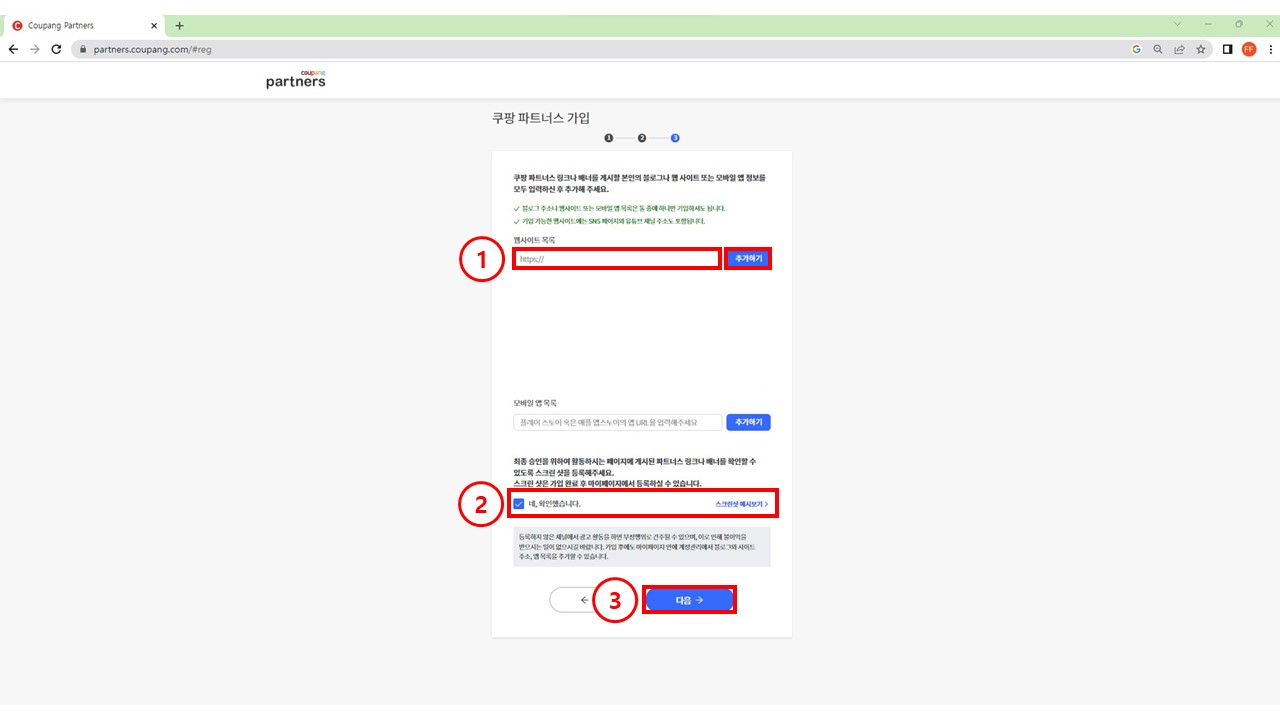The width and height of the screenshot is (1280, 720).
Task: Share this page via share icon
Action: (1180, 49)
